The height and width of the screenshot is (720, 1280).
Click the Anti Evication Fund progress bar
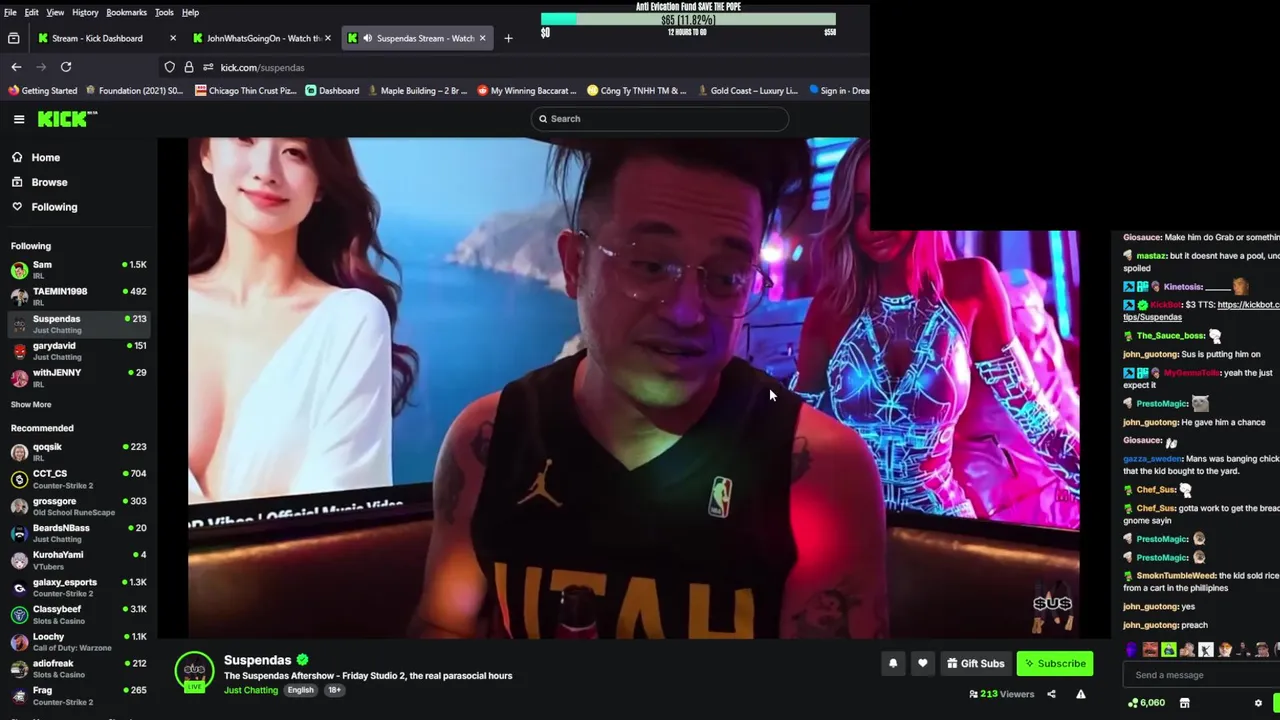coord(688,19)
